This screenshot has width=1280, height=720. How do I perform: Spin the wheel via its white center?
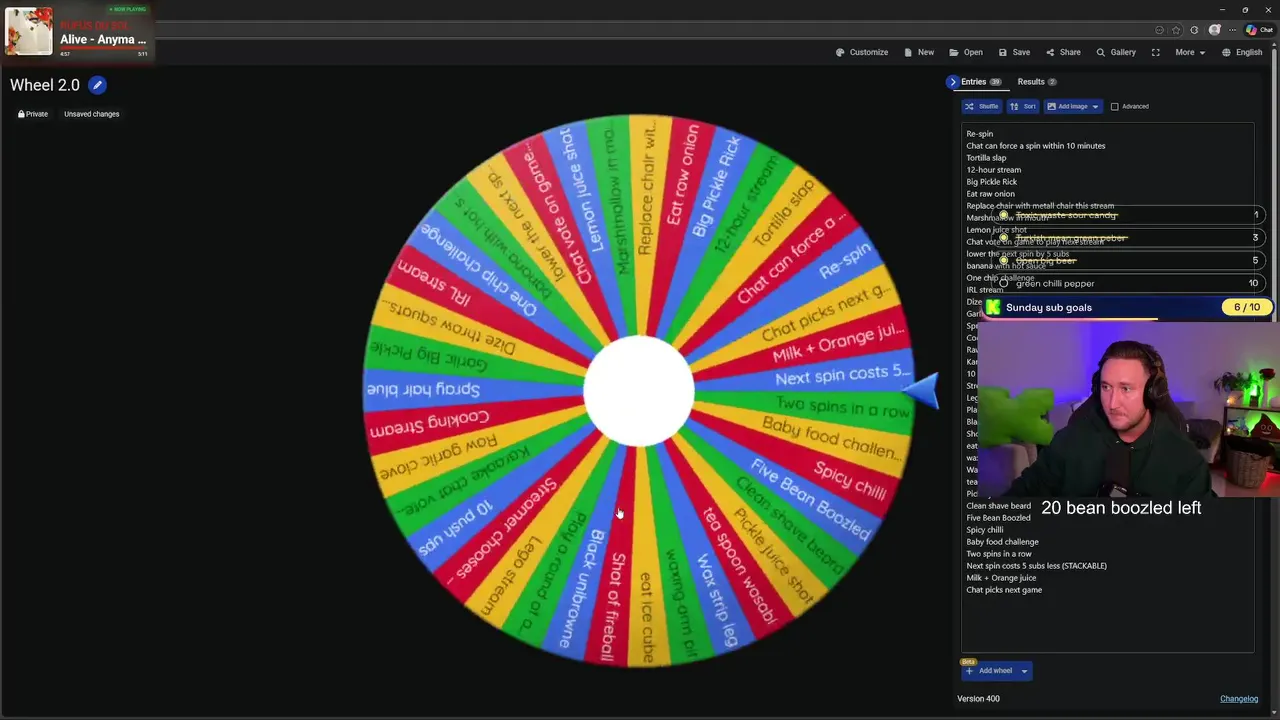click(x=638, y=391)
